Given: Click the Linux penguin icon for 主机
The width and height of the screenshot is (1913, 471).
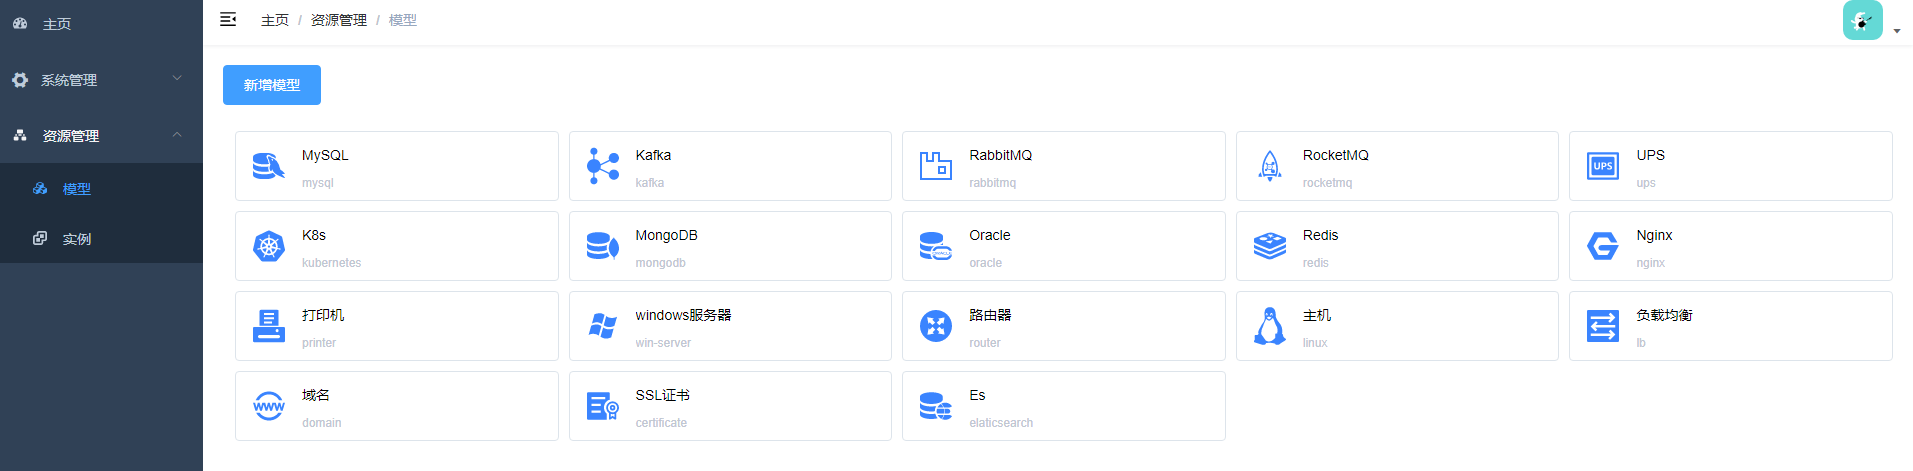Looking at the screenshot, I should 1270,326.
